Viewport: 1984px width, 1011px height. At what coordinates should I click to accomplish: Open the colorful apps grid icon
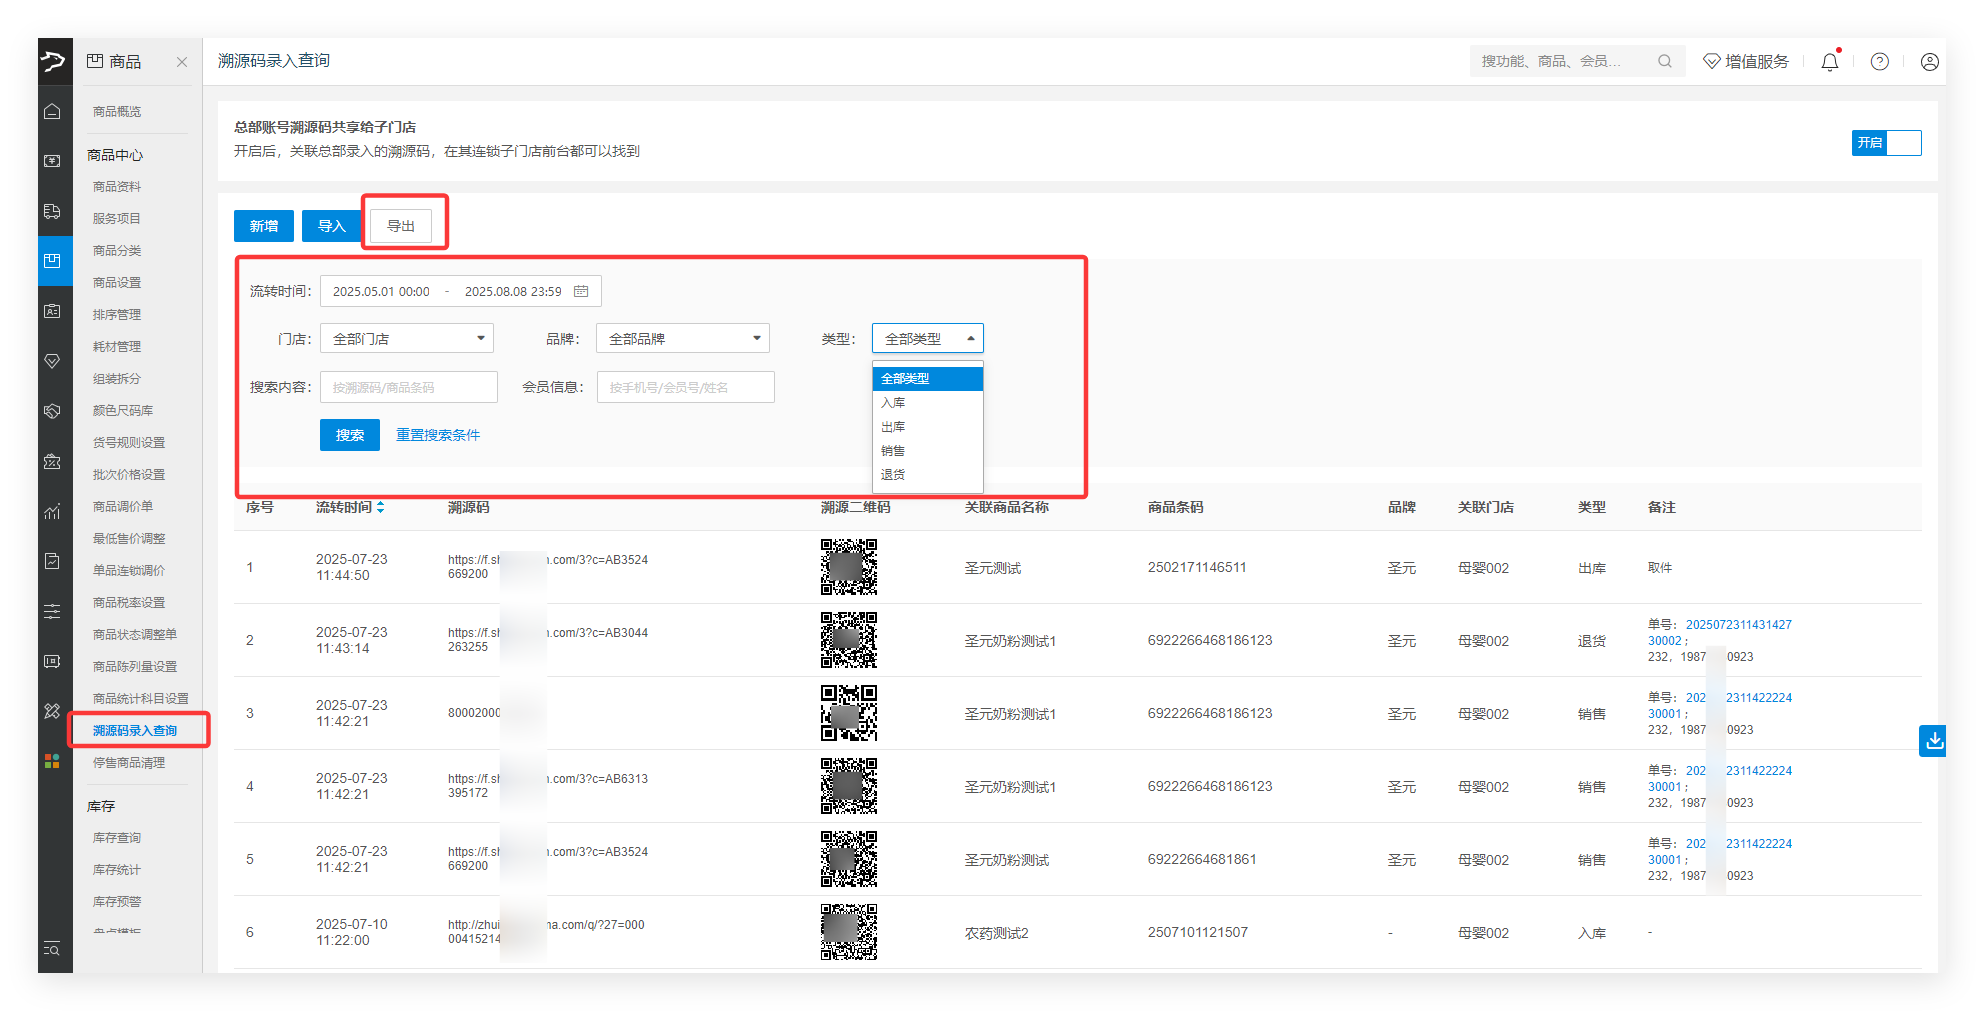click(52, 761)
